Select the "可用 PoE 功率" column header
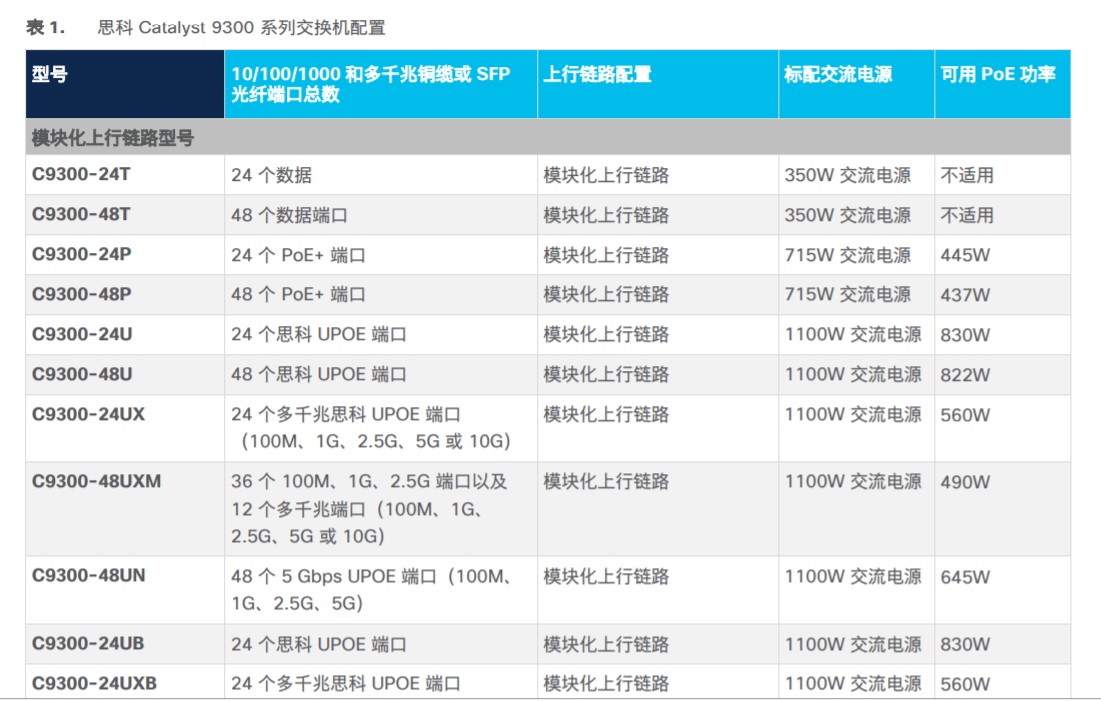The height and width of the screenshot is (701, 1101). pos(1003,84)
